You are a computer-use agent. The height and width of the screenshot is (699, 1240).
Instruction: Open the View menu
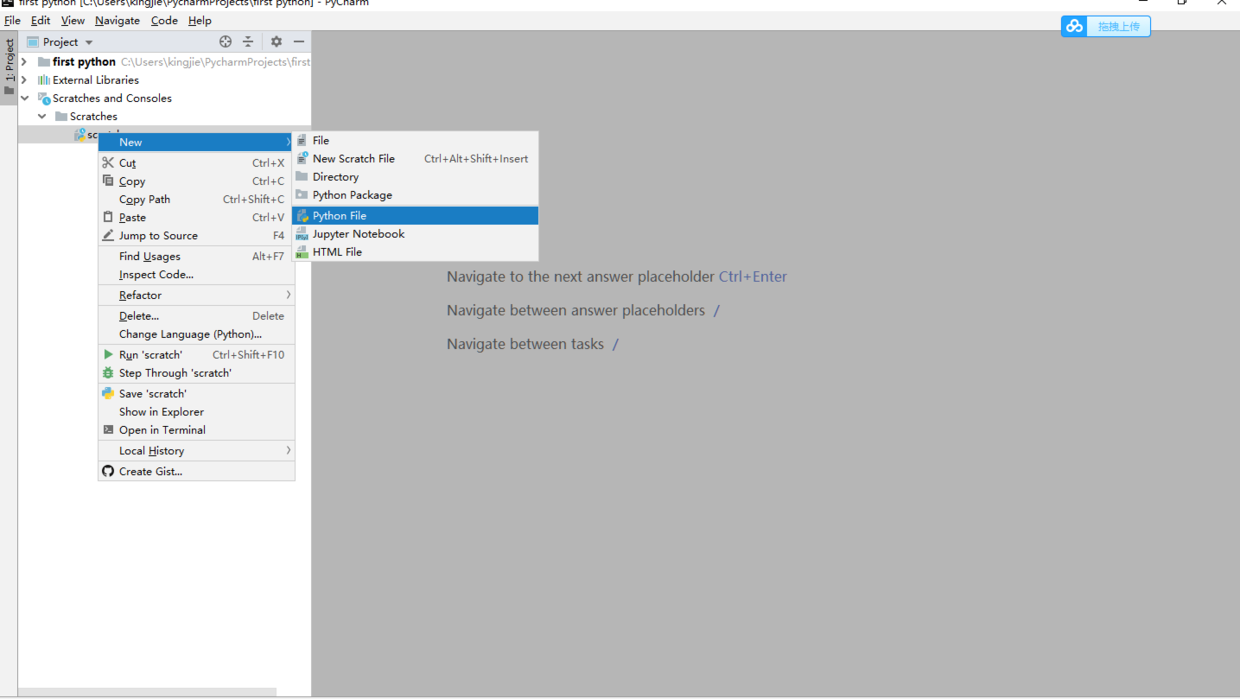pos(73,20)
